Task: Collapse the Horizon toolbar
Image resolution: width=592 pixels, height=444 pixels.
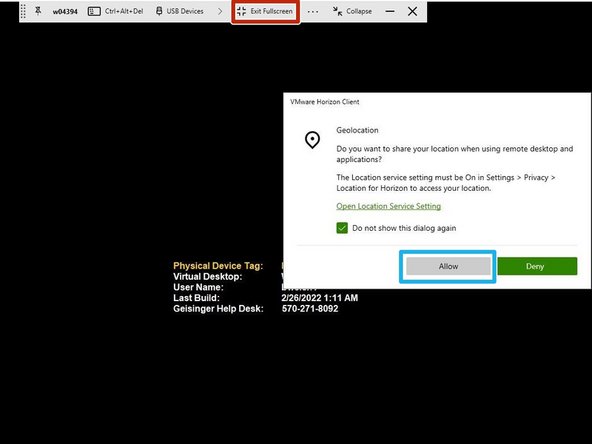Action: point(352,11)
